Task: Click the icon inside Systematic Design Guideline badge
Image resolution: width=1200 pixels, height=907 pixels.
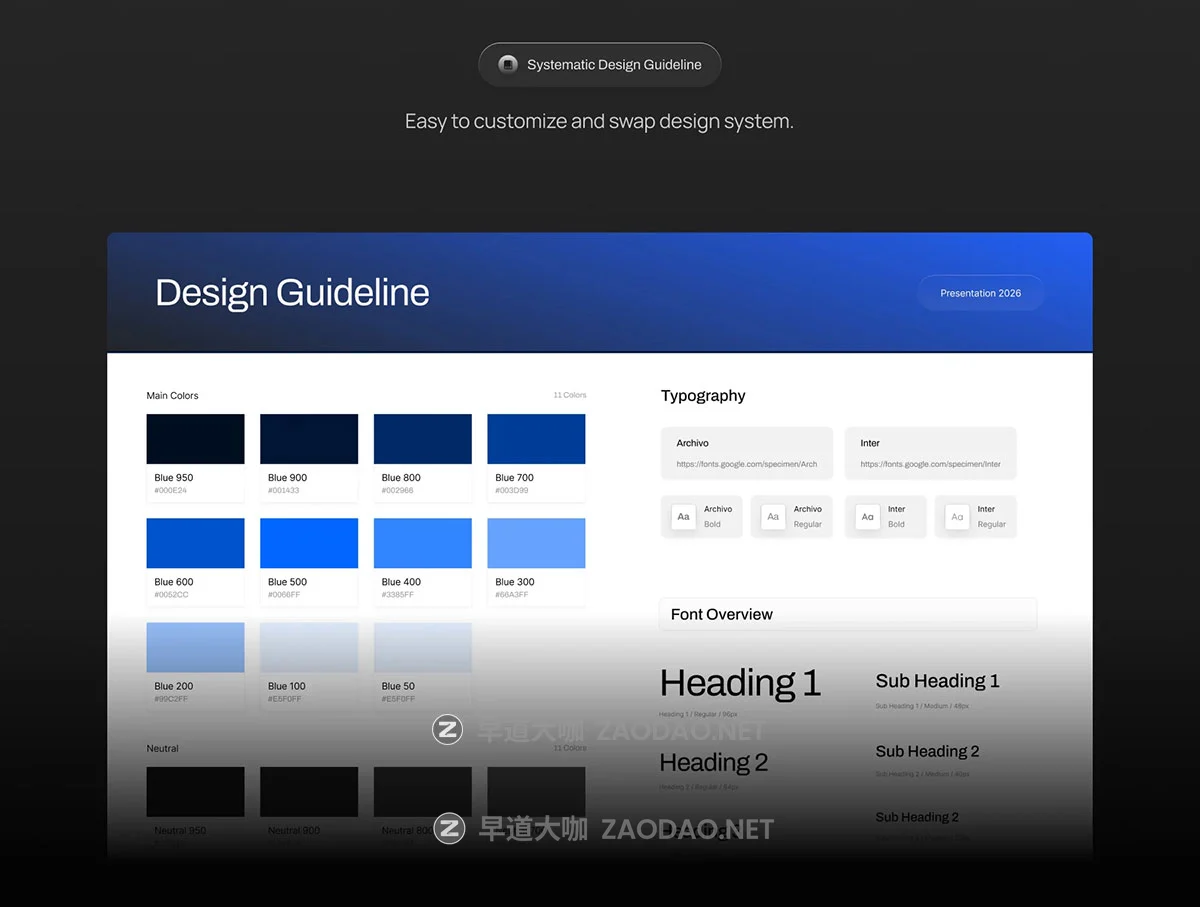Action: (508, 65)
